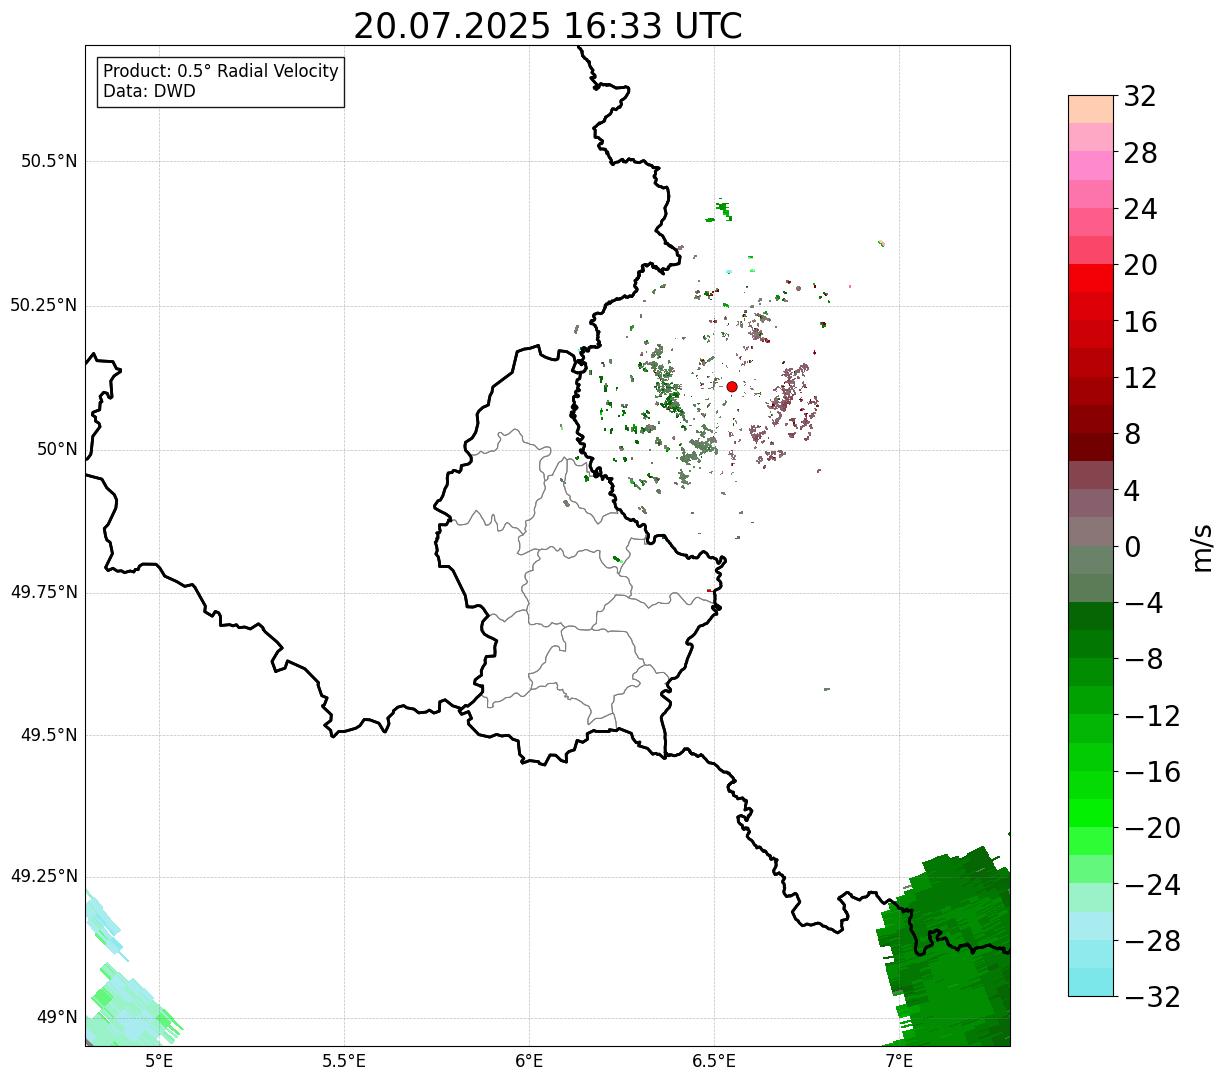Click the colorbar tick label 20
The image size is (1225, 1081).
coord(1140,265)
